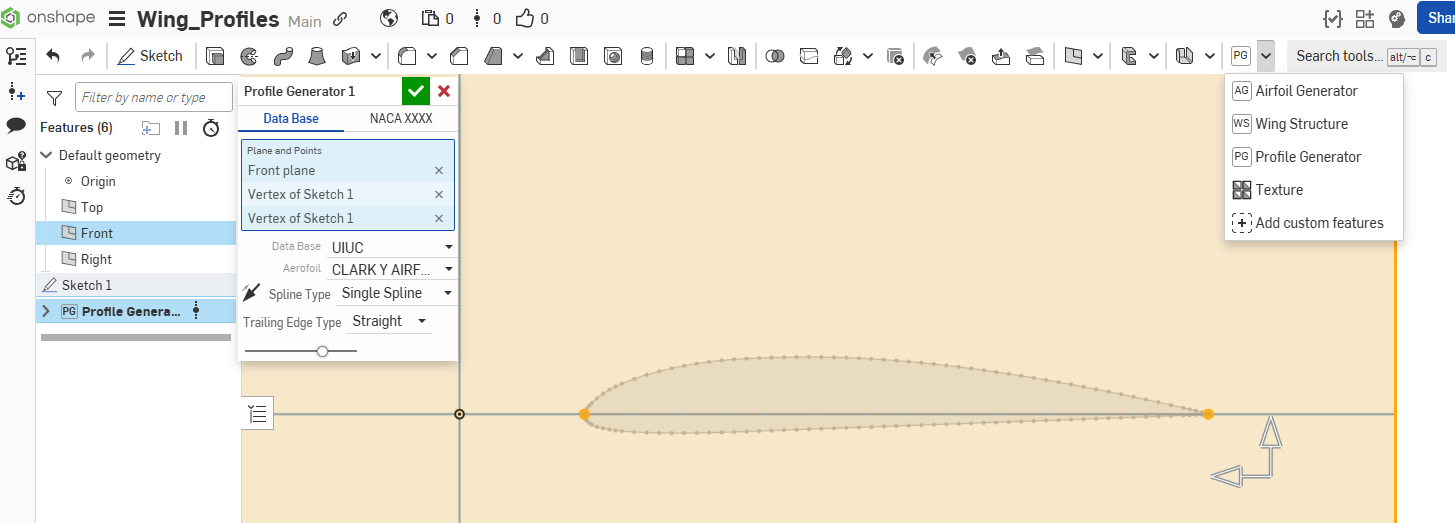Choose Profile Generator from the menu

pyautogui.click(x=1314, y=157)
